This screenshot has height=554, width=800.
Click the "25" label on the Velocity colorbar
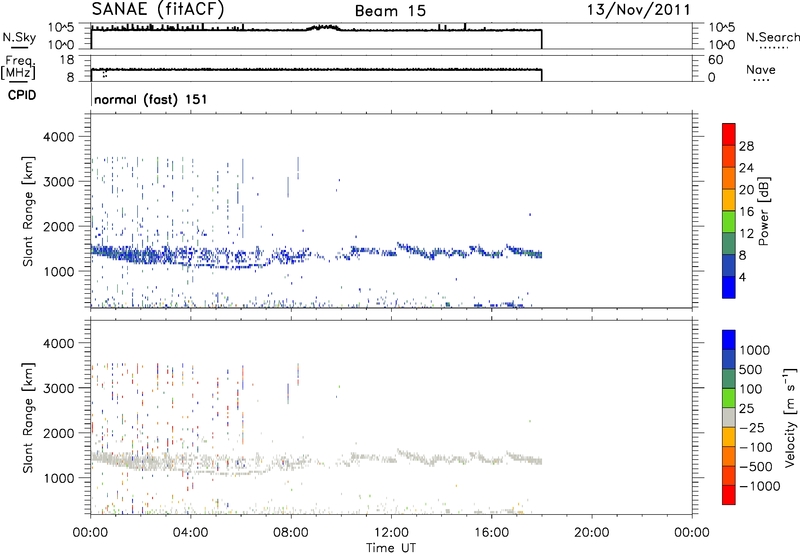(746, 408)
